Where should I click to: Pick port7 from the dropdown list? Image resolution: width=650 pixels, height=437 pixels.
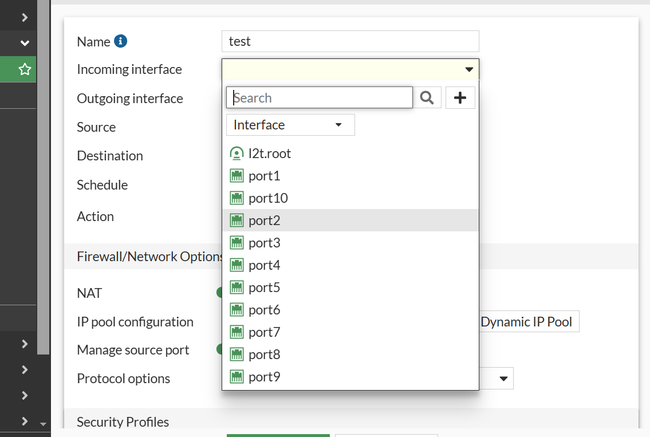[x=264, y=332]
